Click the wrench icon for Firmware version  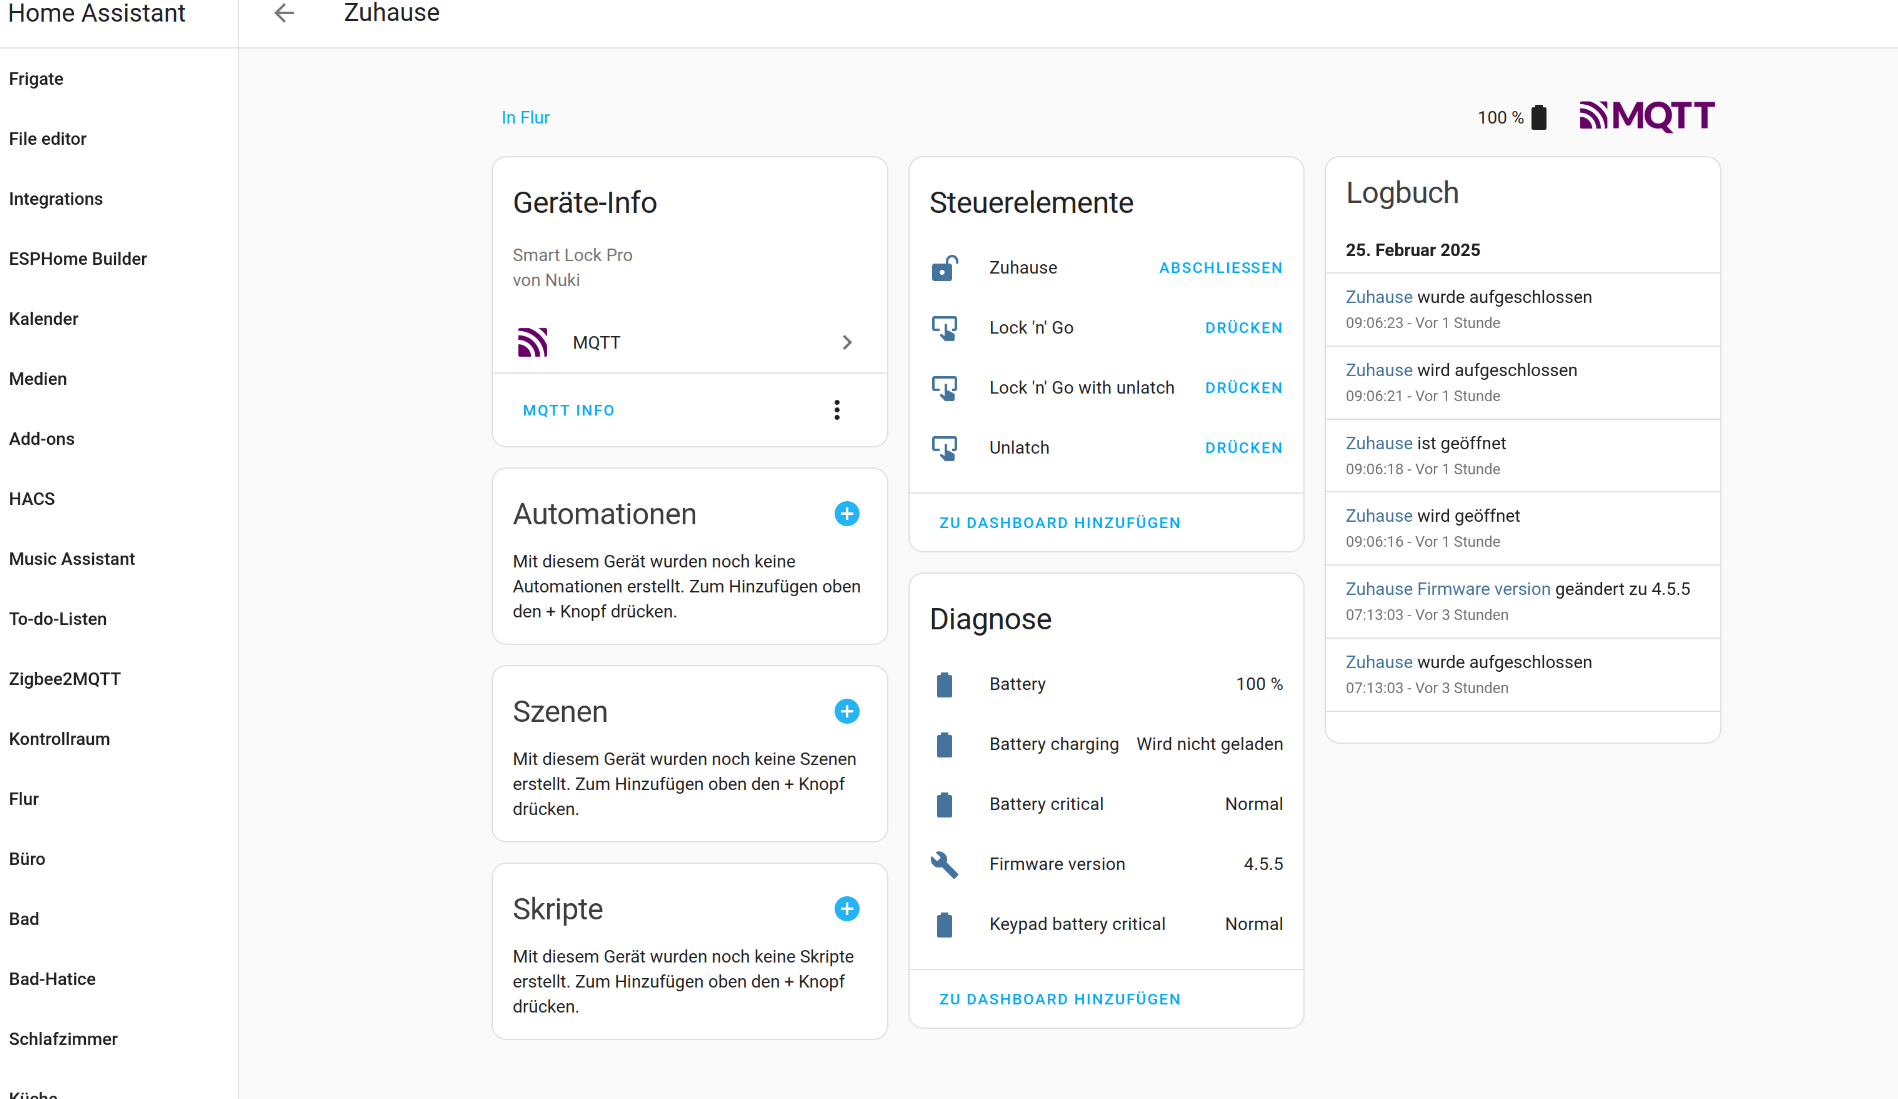(x=944, y=864)
